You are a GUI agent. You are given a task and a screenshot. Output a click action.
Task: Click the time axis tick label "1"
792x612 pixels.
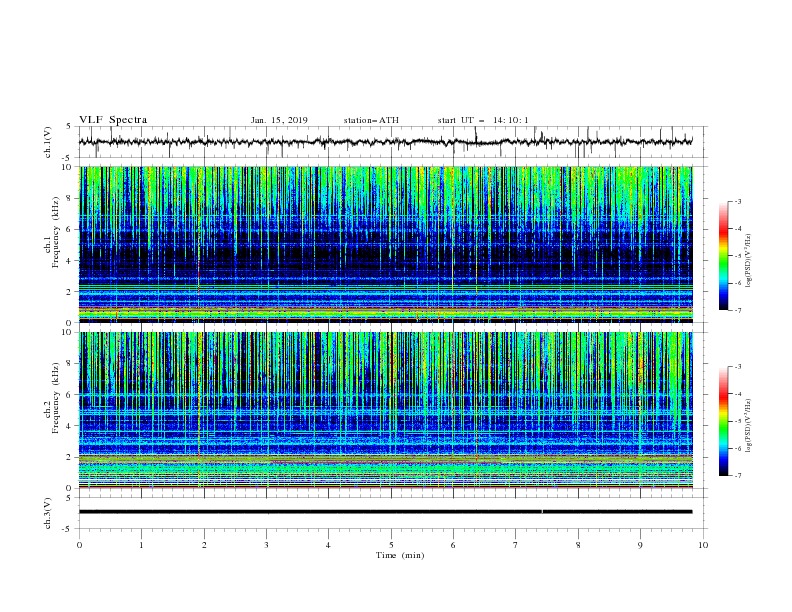point(141,545)
